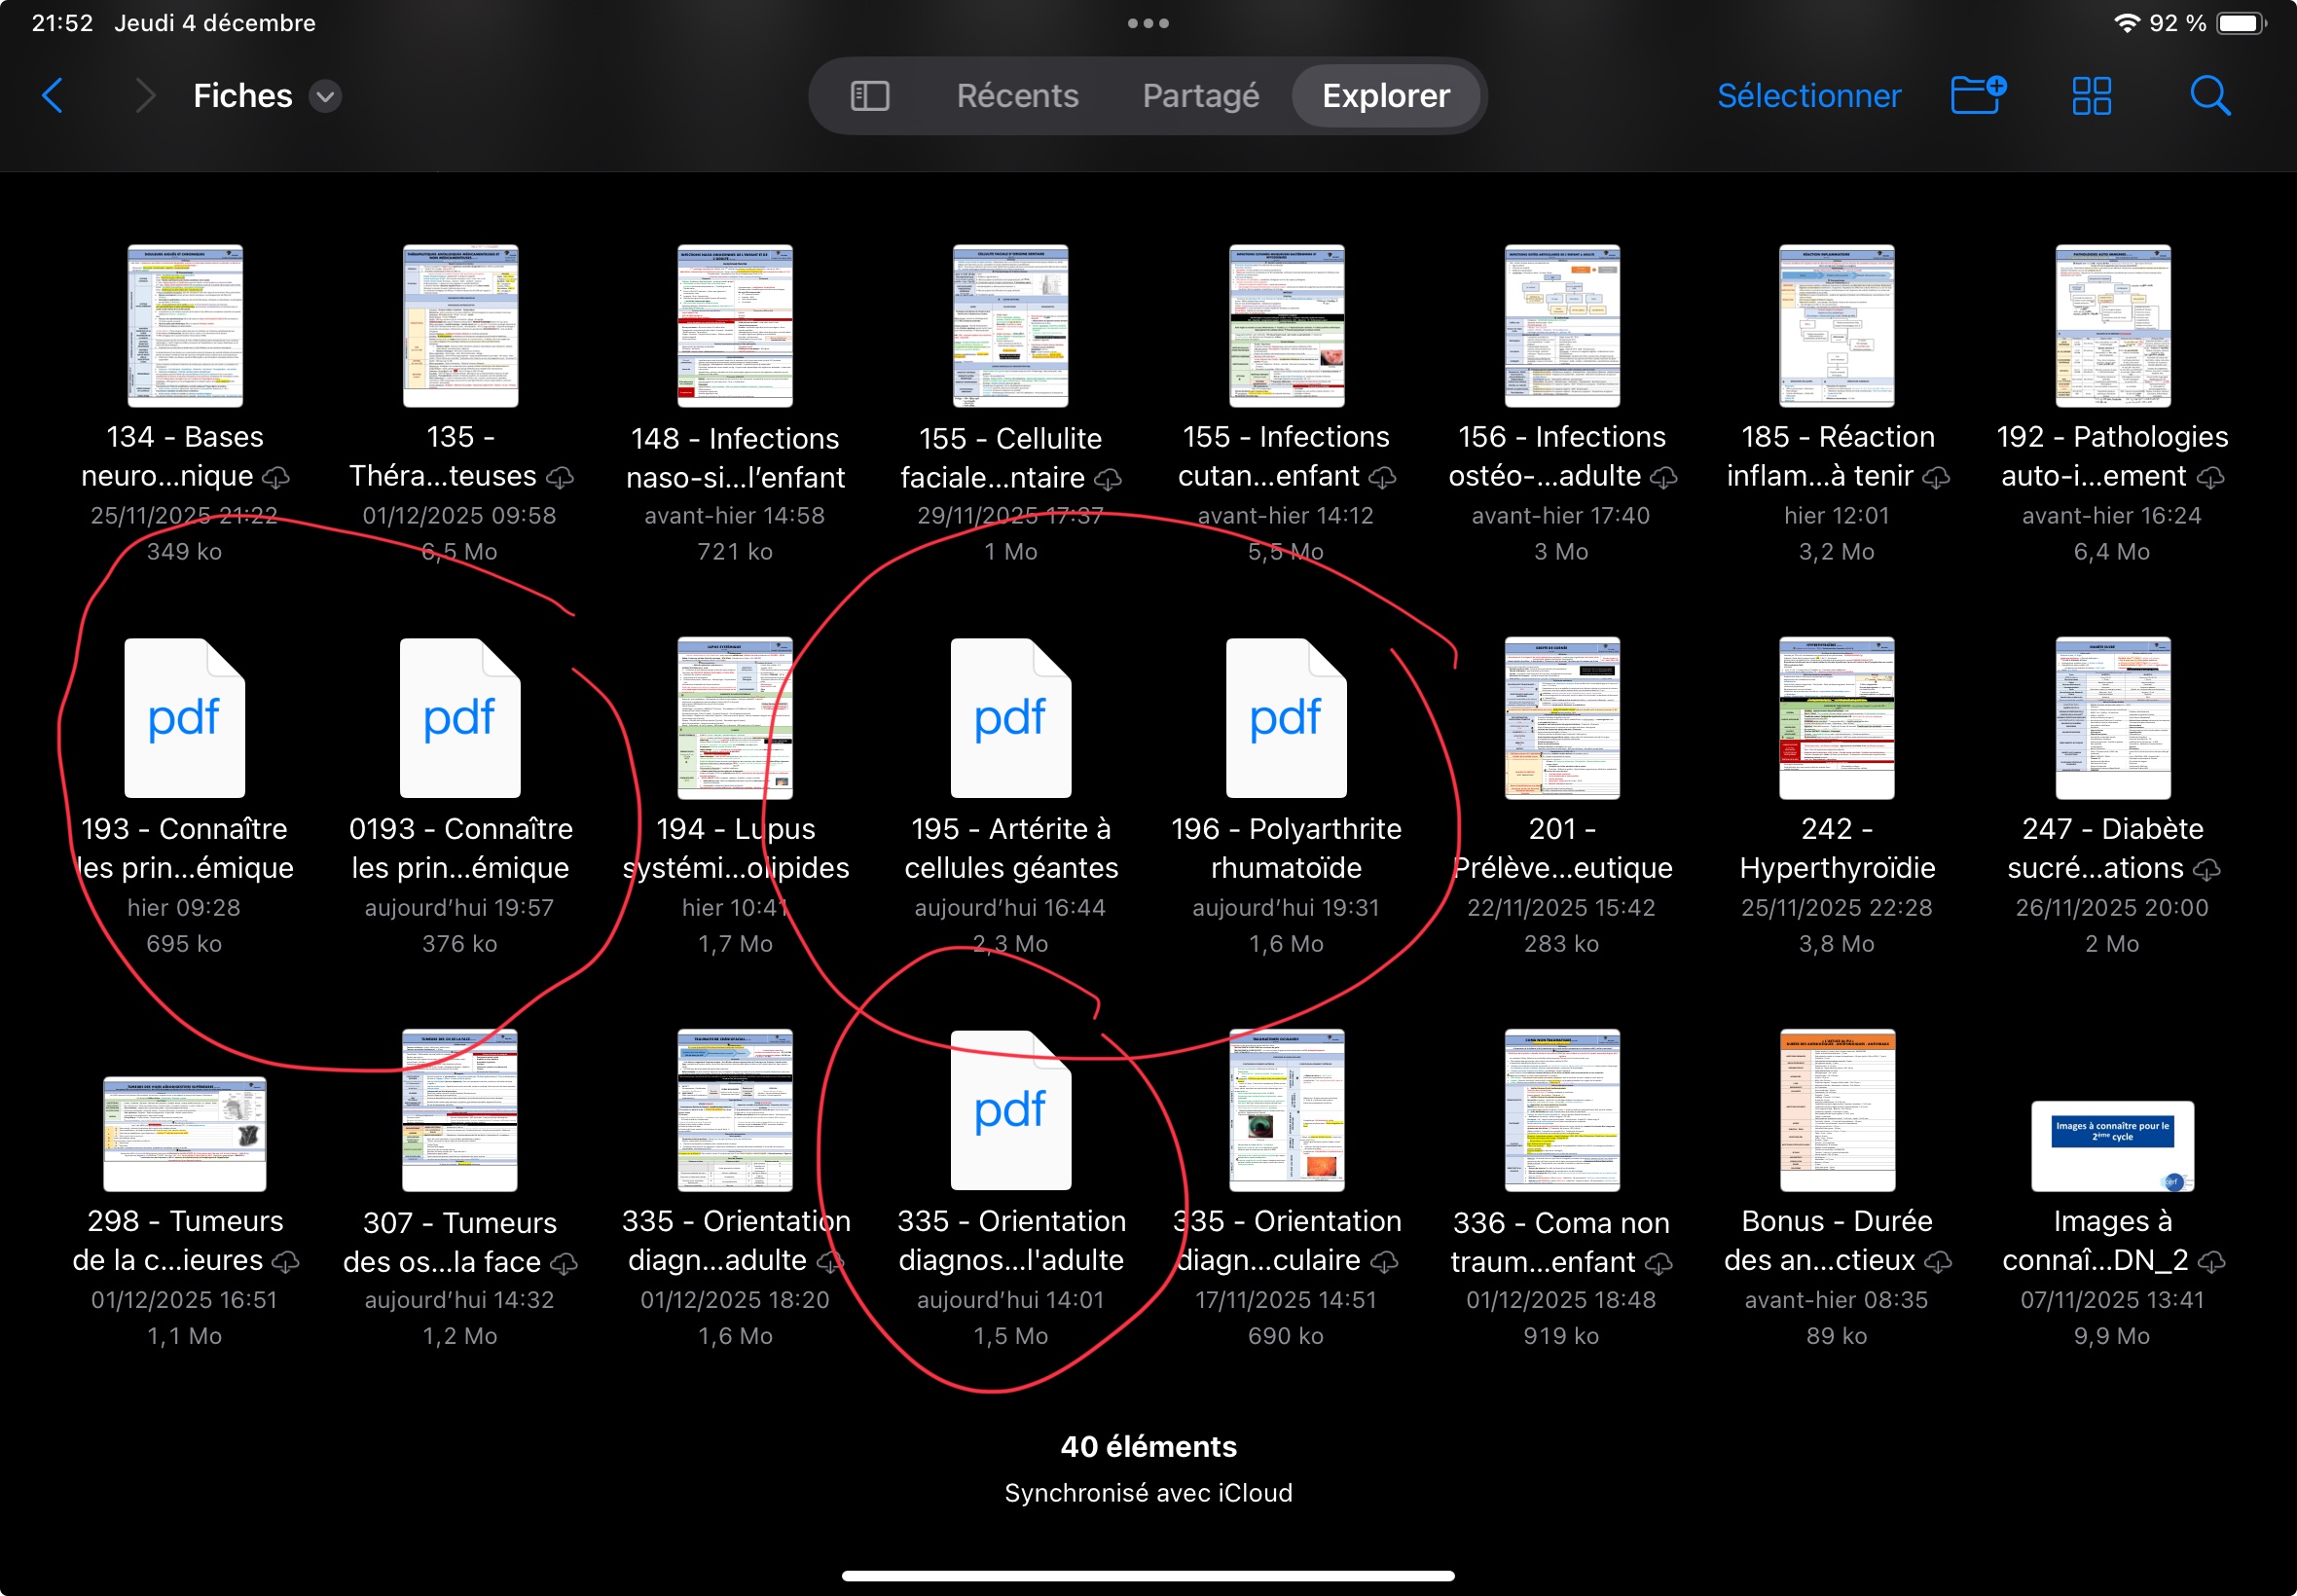The image size is (2297, 1596).
Task: Tap the forward chevron next to Fiches
Action: [x=145, y=96]
